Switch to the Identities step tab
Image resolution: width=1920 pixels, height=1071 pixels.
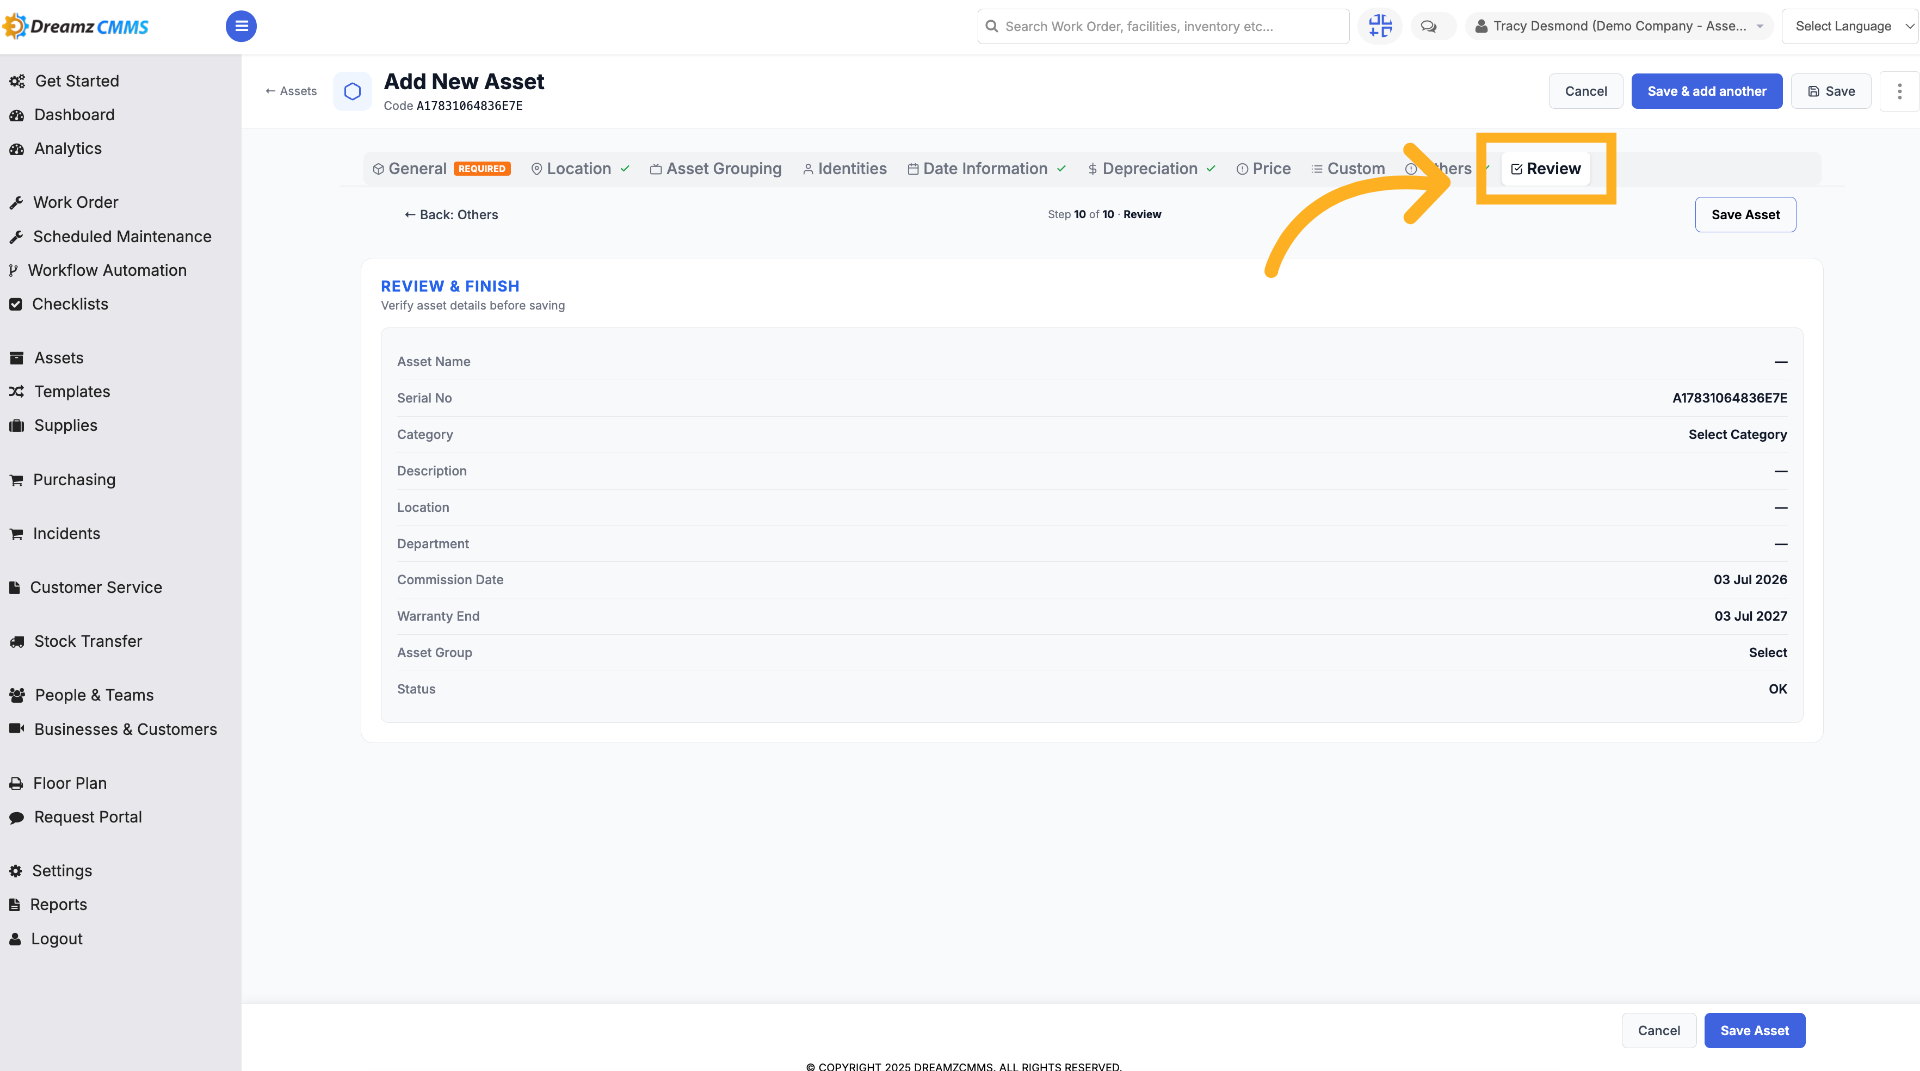pyautogui.click(x=844, y=169)
